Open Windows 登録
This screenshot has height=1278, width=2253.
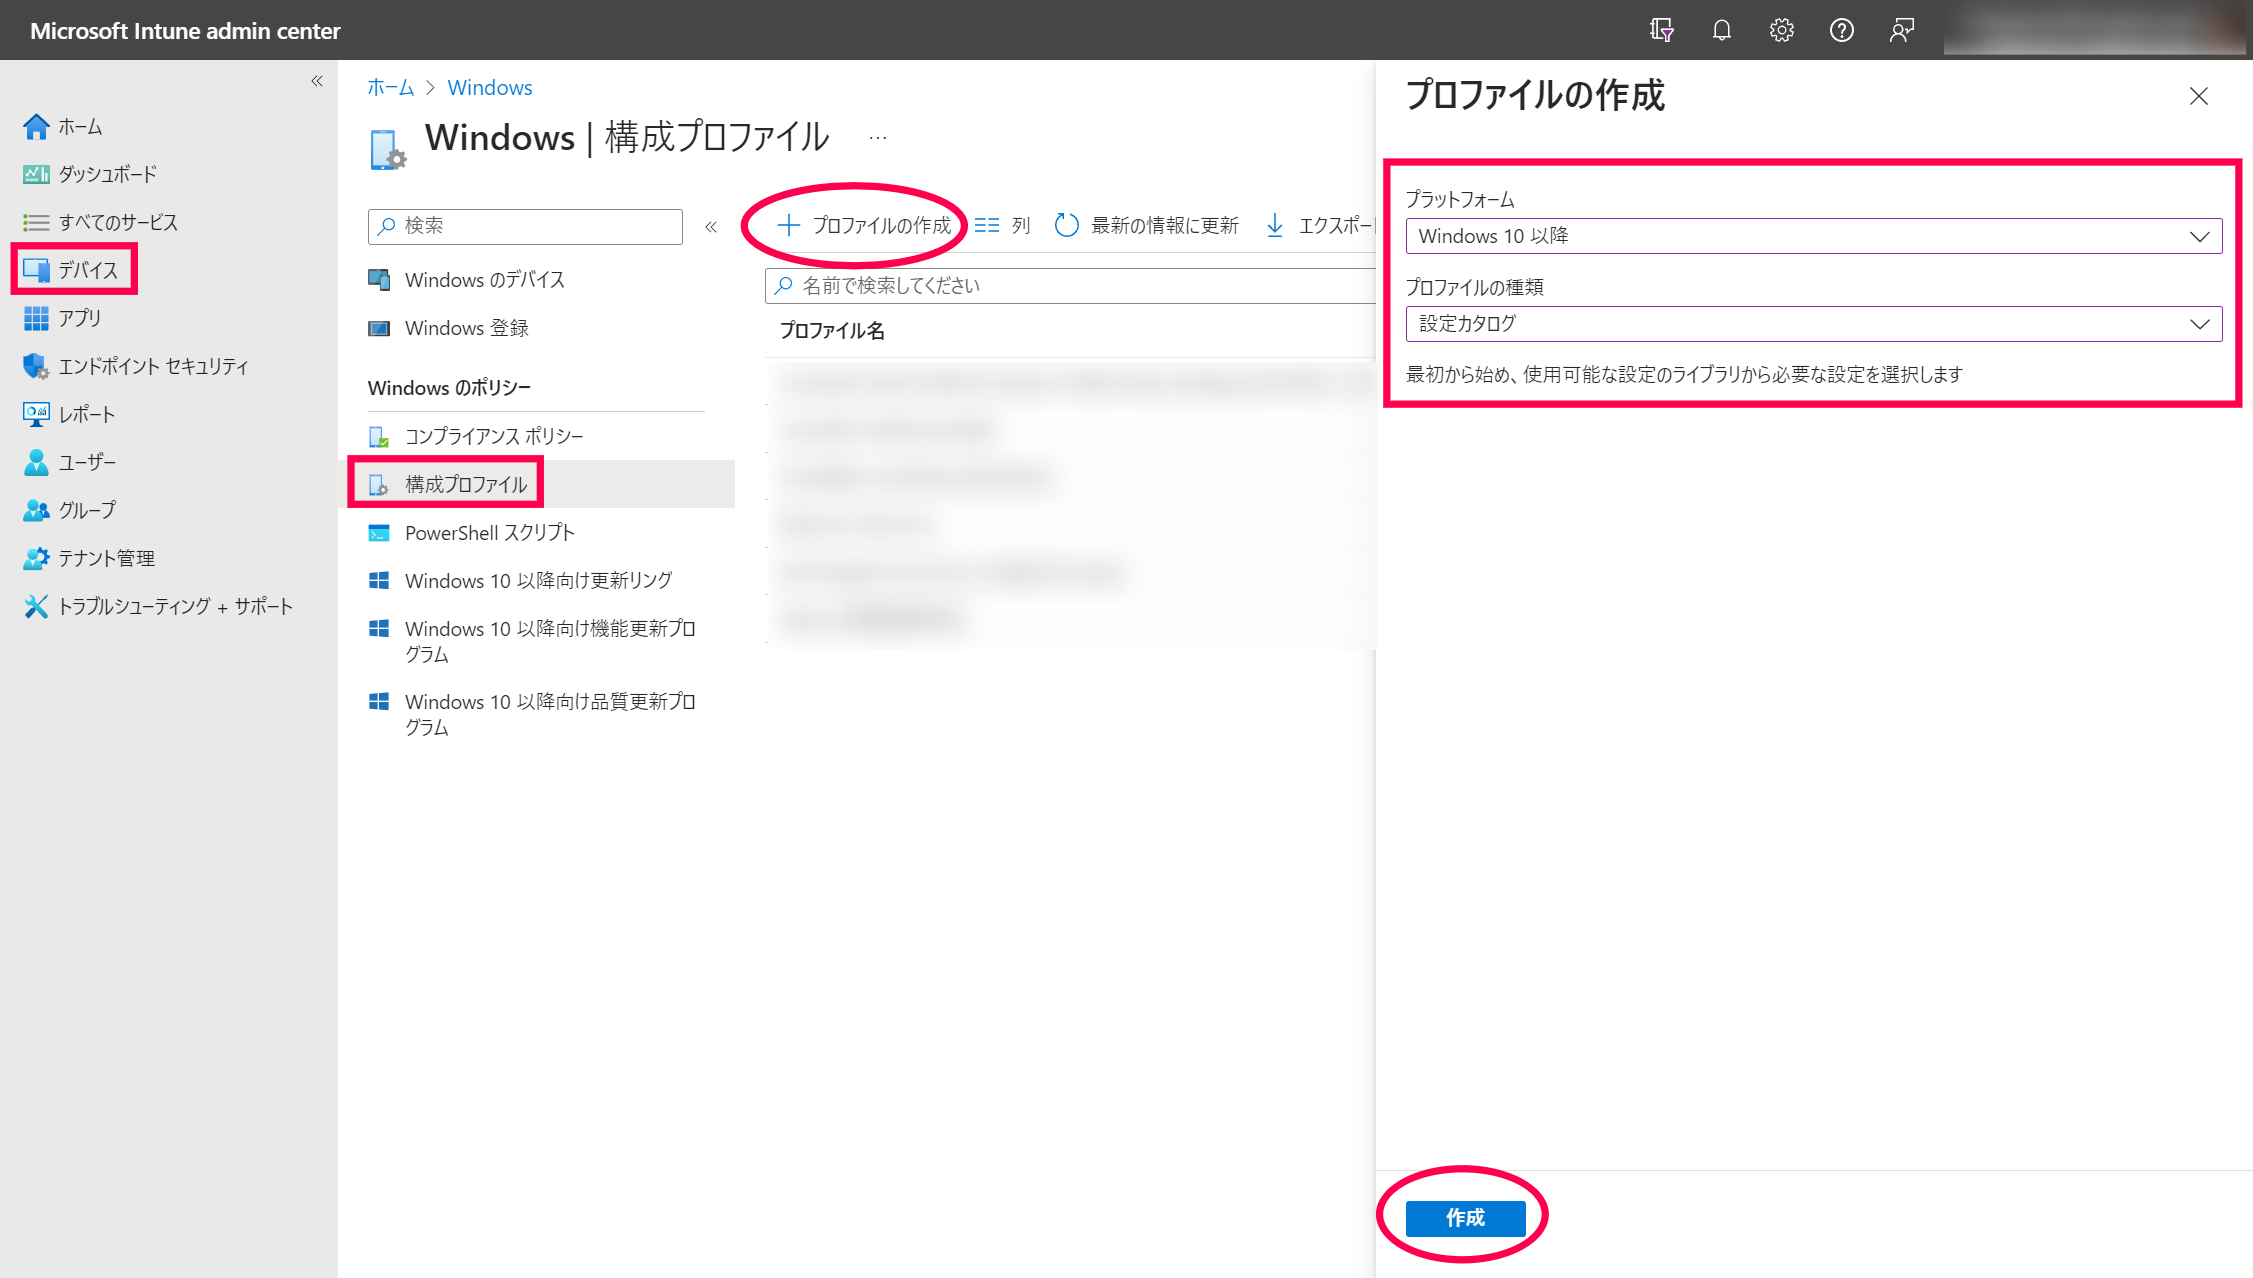point(448,328)
